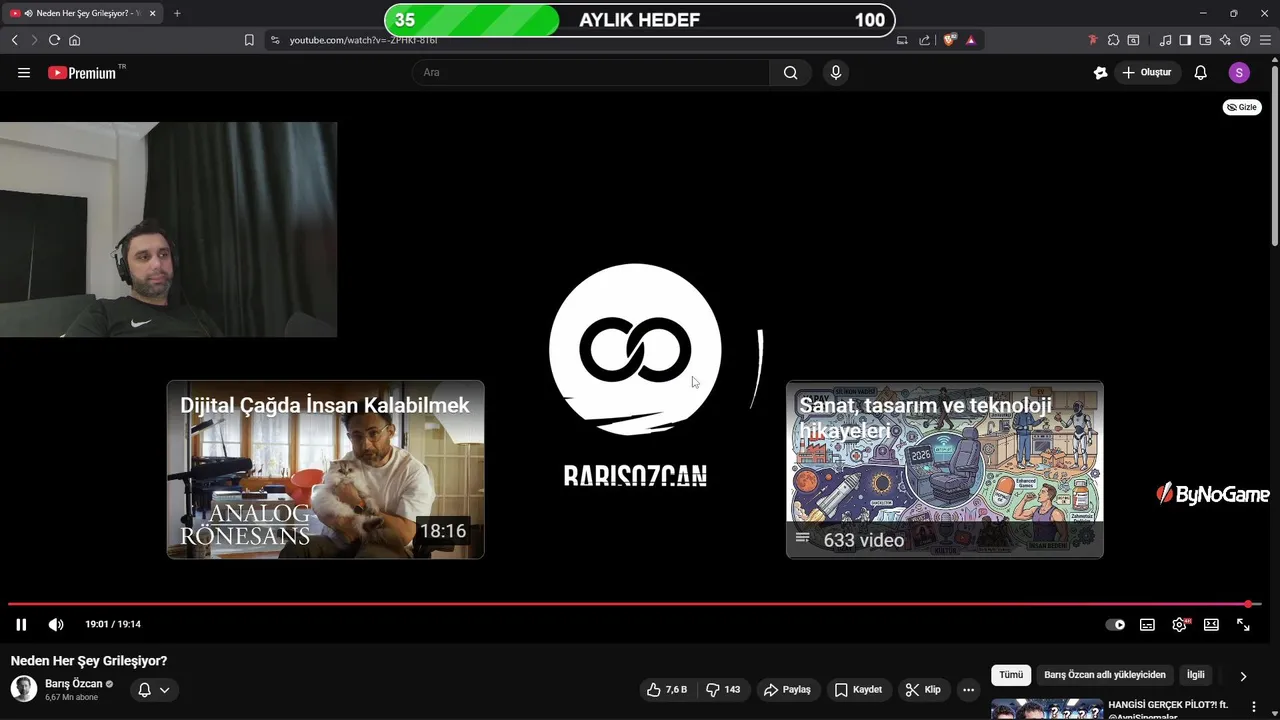Reload the current page
The width and height of the screenshot is (1280, 720).
(54, 40)
